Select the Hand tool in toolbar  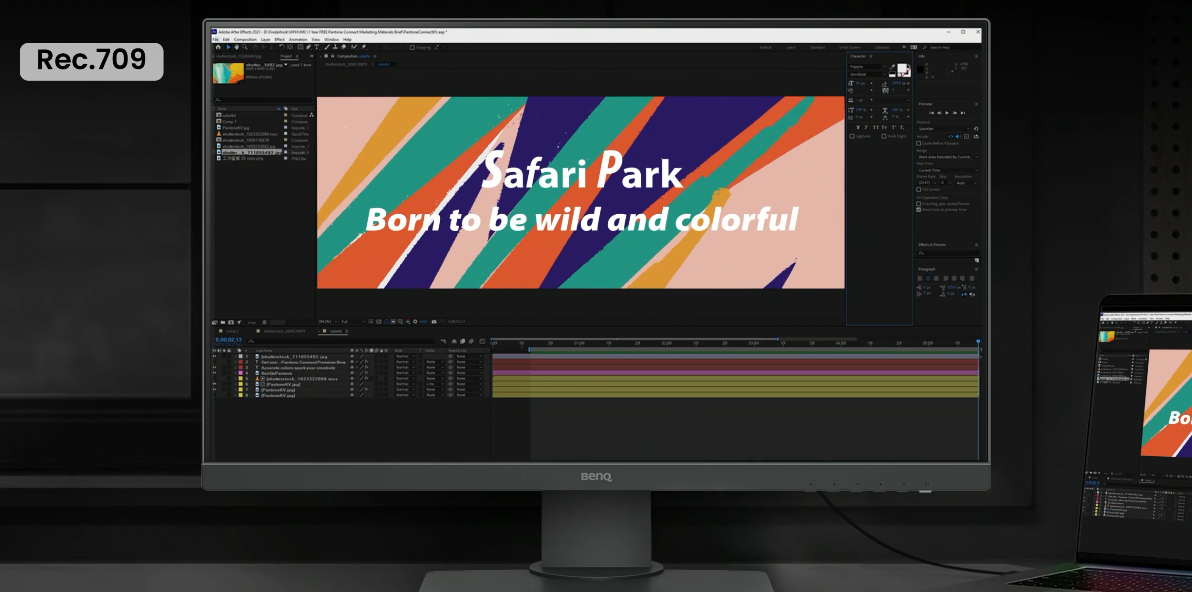pyautogui.click(x=237, y=47)
